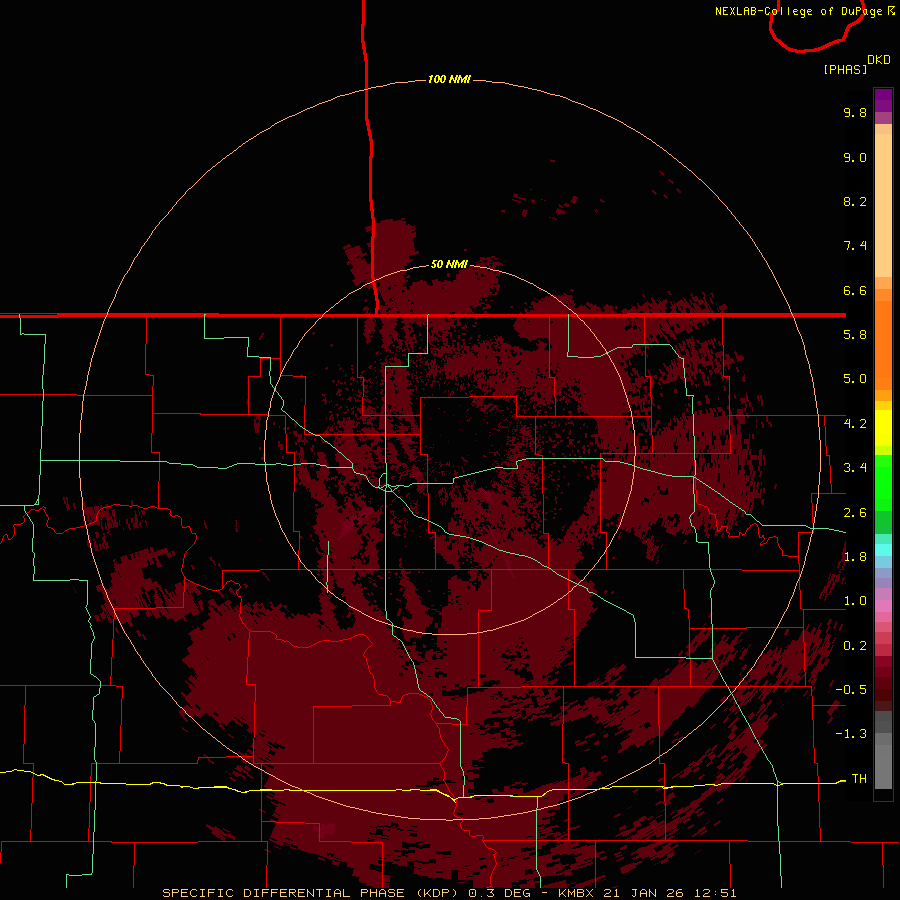The height and width of the screenshot is (900, 900).
Task: Click the DKD label above the color scale
Action: coord(879,60)
